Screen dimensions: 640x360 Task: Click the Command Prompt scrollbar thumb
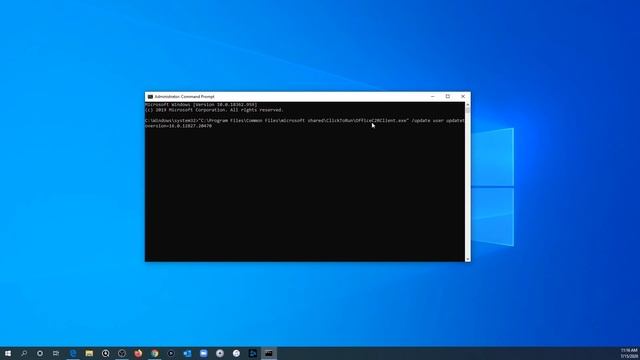click(468, 110)
